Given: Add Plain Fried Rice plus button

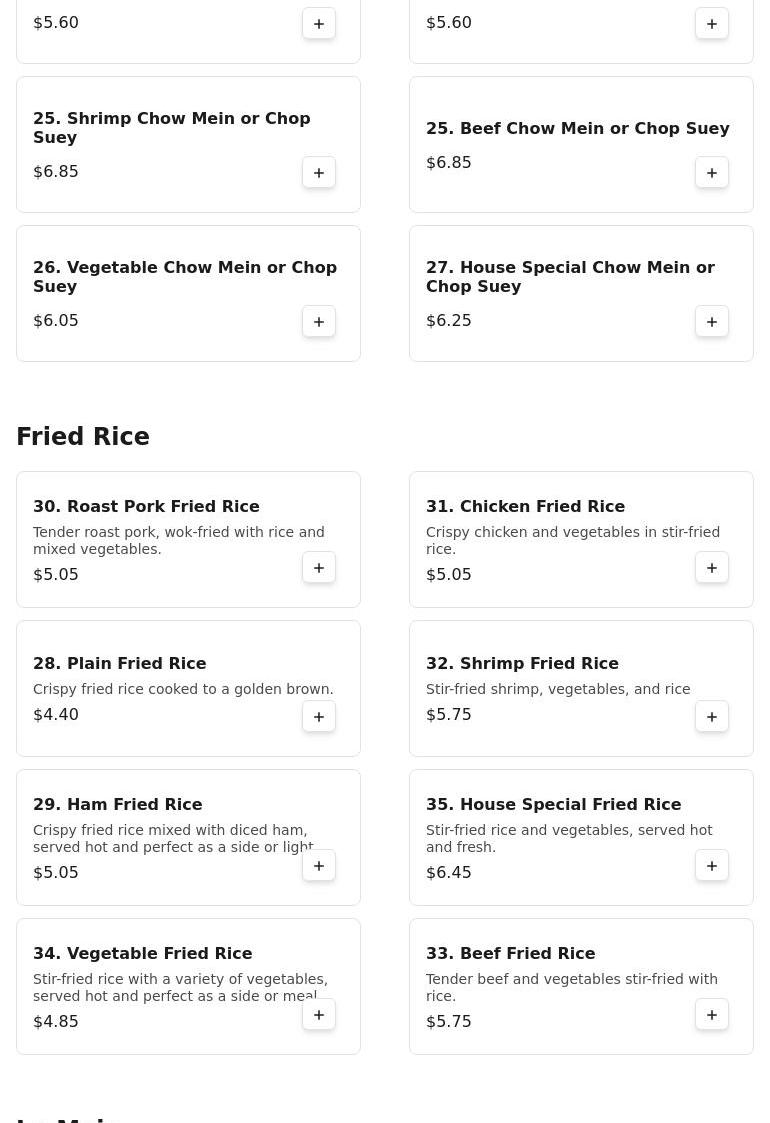Looking at the screenshot, I should coord(319,717).
